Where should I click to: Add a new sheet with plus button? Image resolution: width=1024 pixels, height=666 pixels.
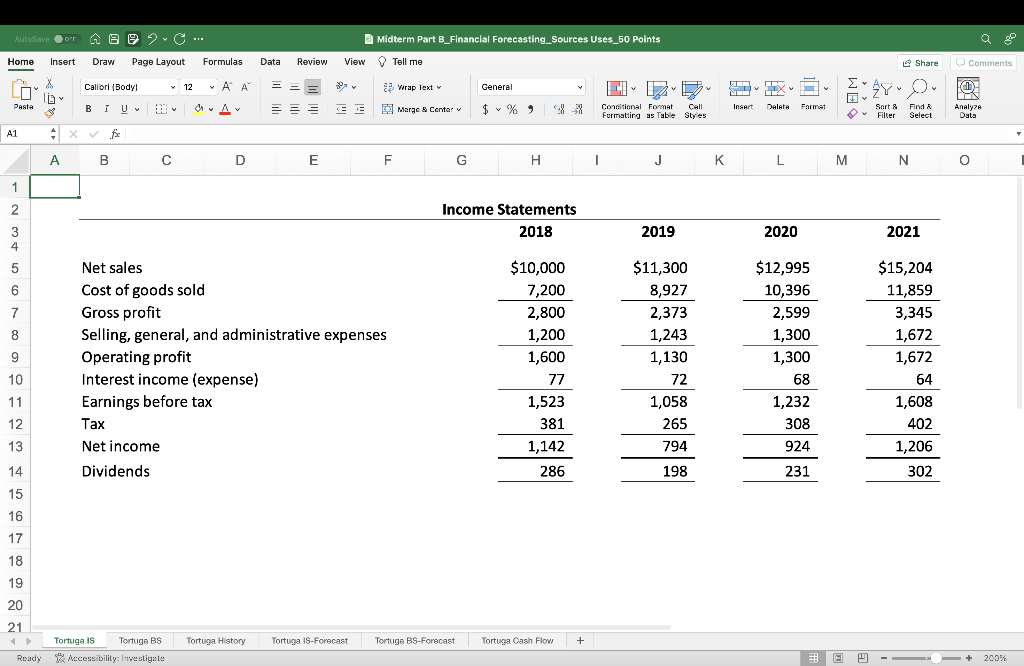(580, 641)
